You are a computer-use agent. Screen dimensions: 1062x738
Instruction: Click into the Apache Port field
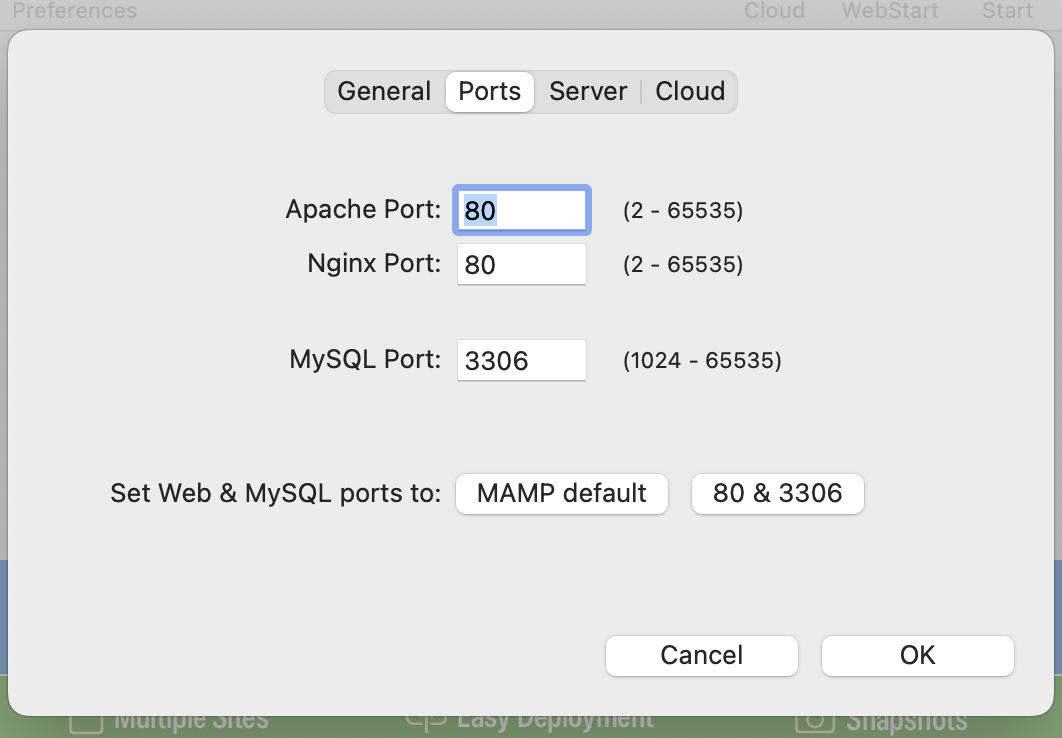coord(522,210)
